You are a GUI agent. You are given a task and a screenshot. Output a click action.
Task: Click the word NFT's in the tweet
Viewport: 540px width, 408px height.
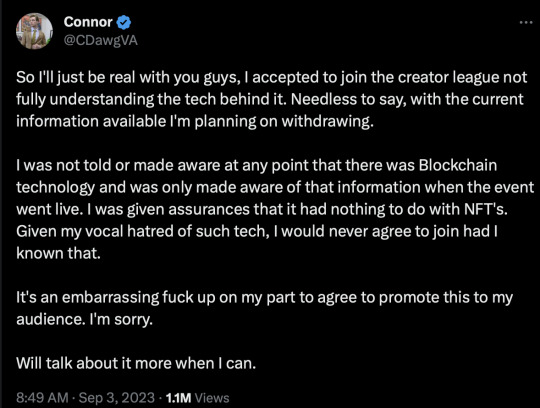pos(486,209)
